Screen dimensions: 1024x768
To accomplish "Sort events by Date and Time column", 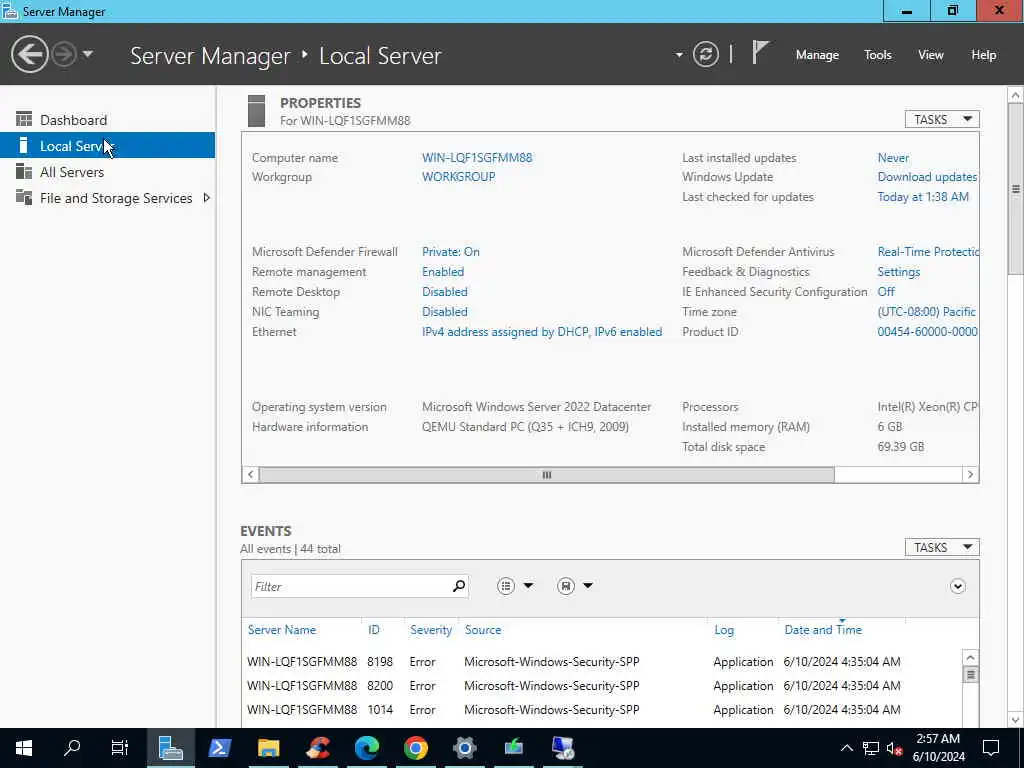I will pyautogui.click(x=823, y=630).
